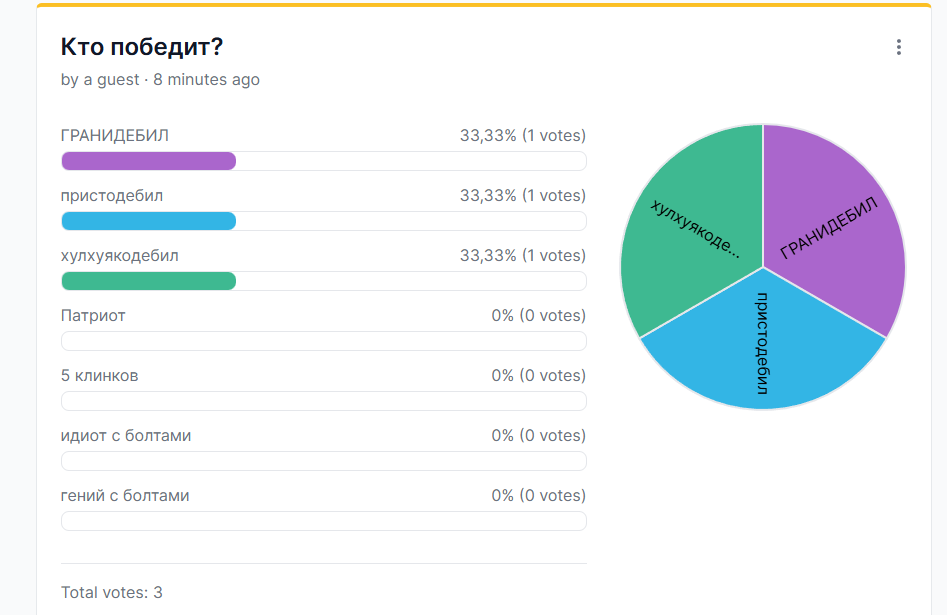Click the пристодебил option label
This screenshot has height=615, width=947.
[112, 196]
